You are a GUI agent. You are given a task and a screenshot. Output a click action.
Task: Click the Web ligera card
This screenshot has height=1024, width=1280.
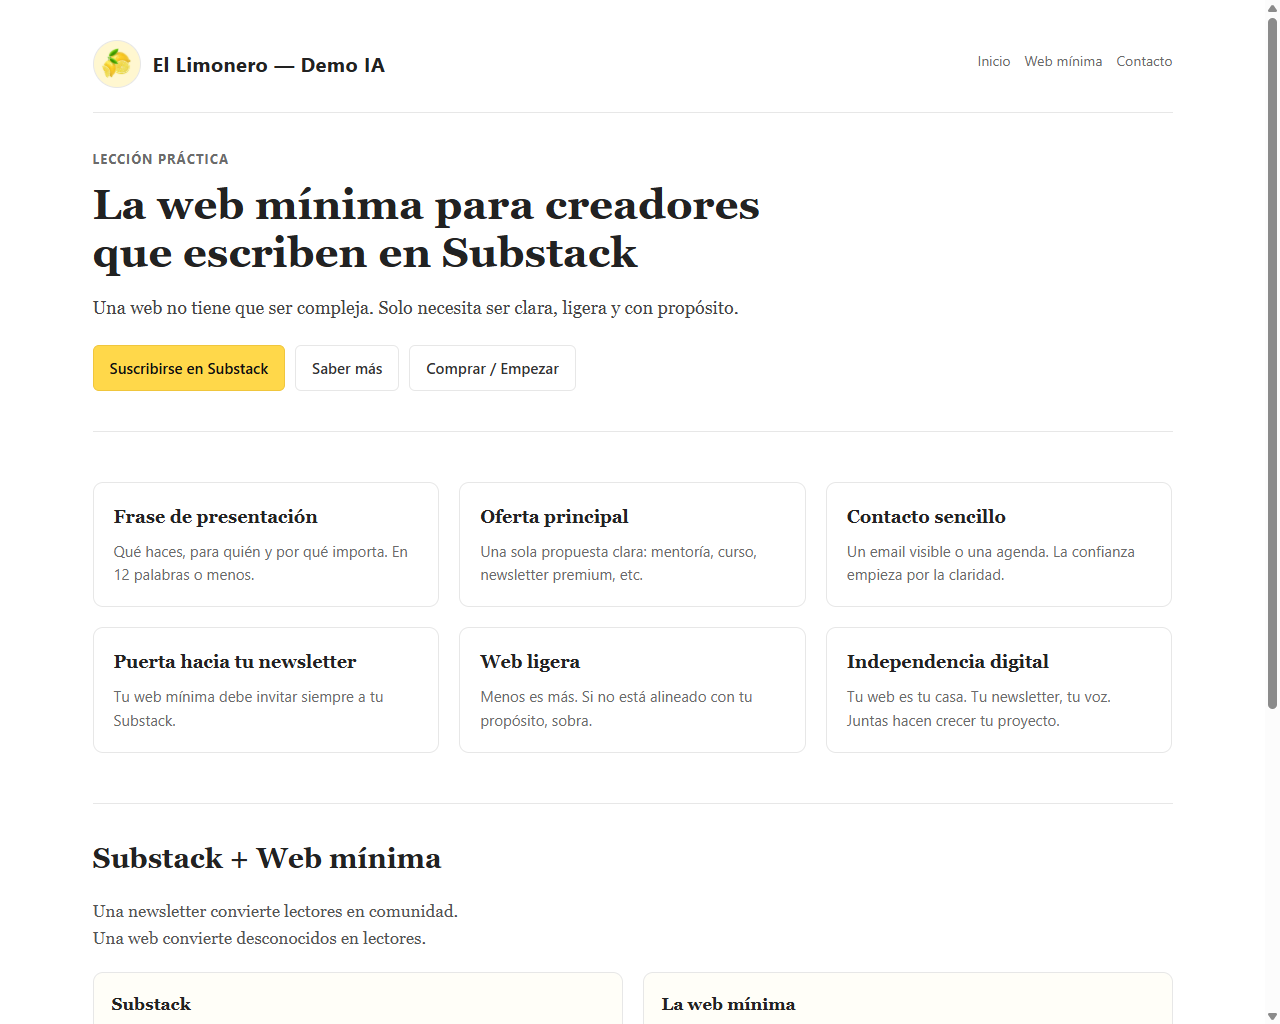tap(632, 689)
